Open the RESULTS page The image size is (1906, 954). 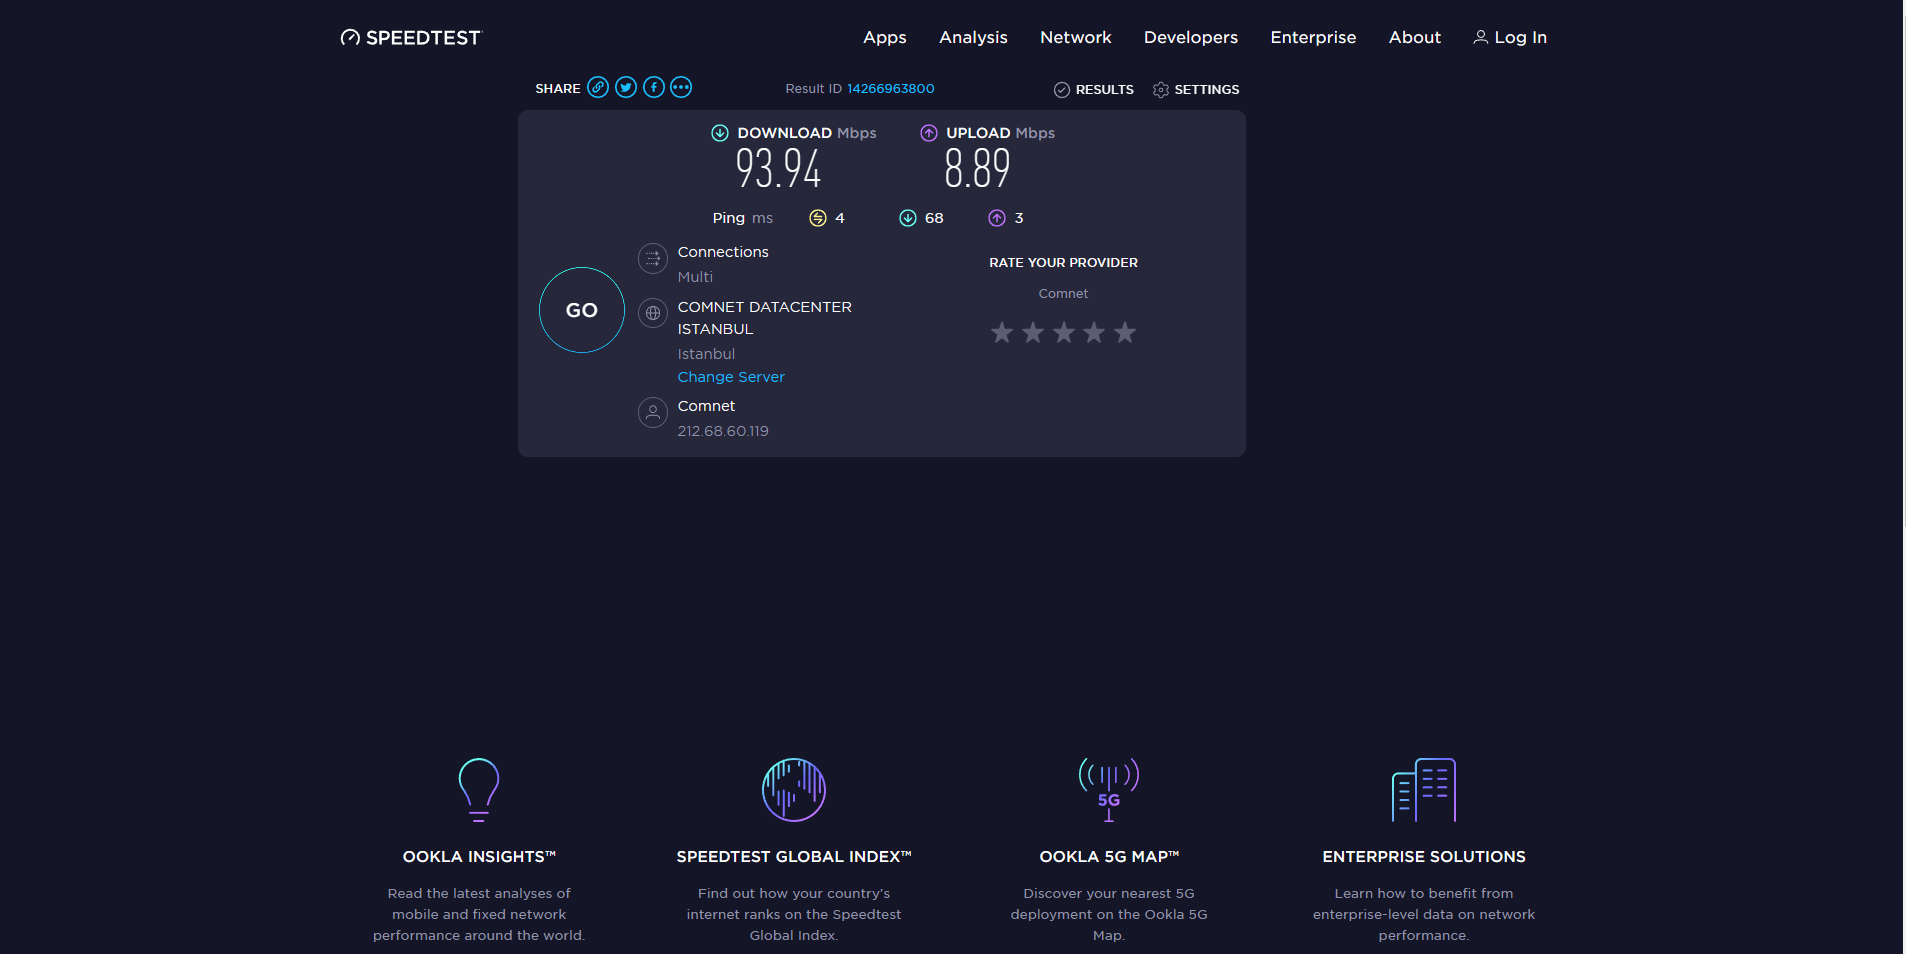(x=1105, y=90)
